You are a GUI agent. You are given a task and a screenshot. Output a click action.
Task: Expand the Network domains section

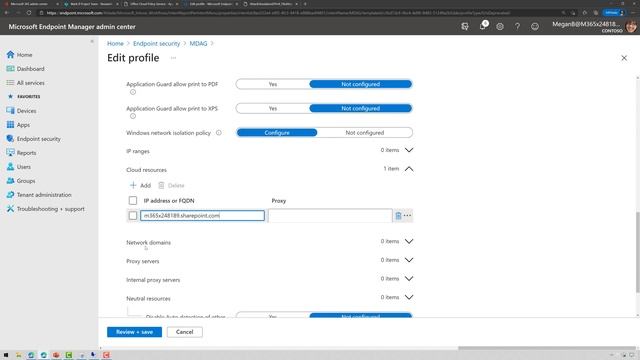[x=409, y=241]
